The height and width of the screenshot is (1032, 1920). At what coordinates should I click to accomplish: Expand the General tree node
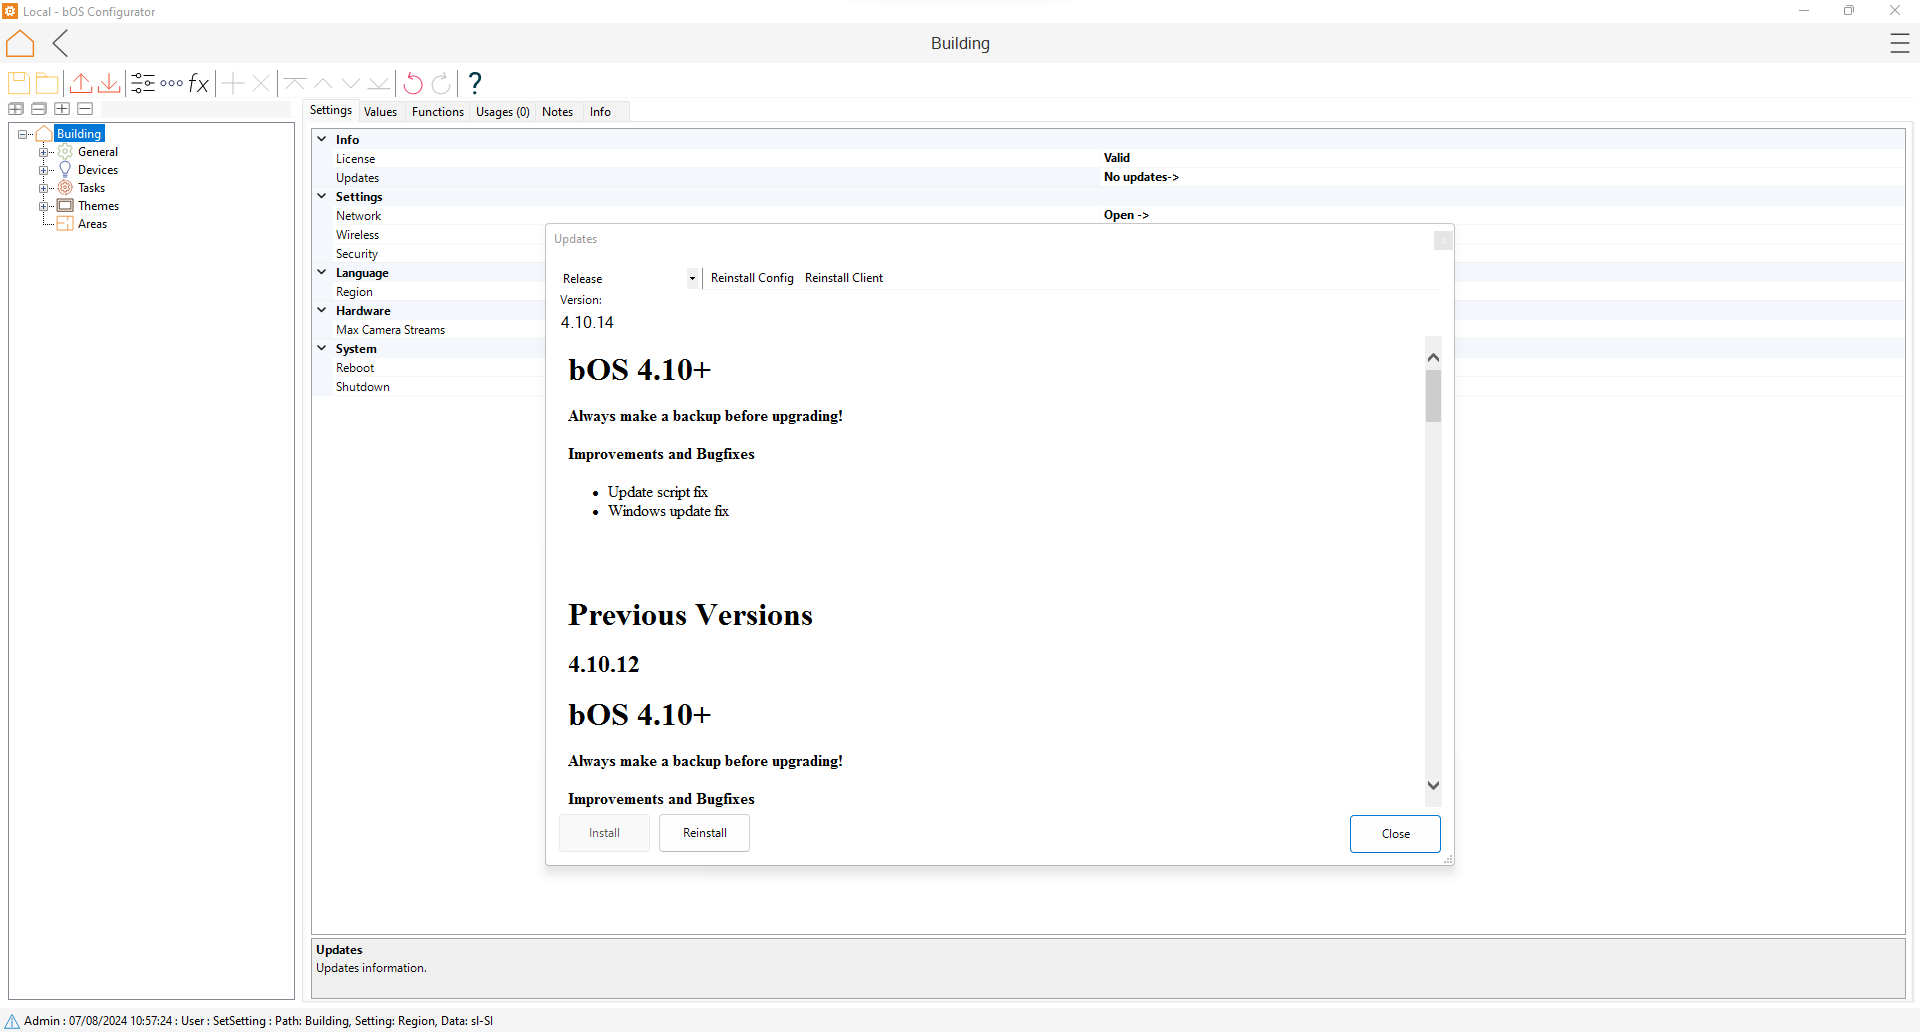(x=44, y=152)
